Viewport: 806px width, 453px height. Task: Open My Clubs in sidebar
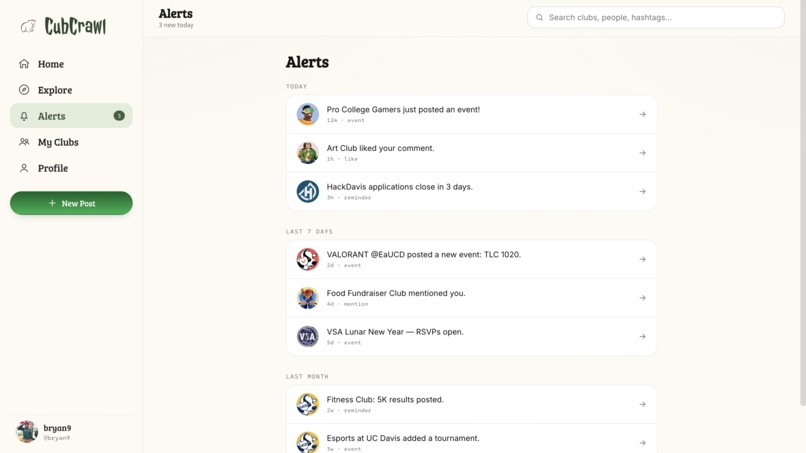71,142
